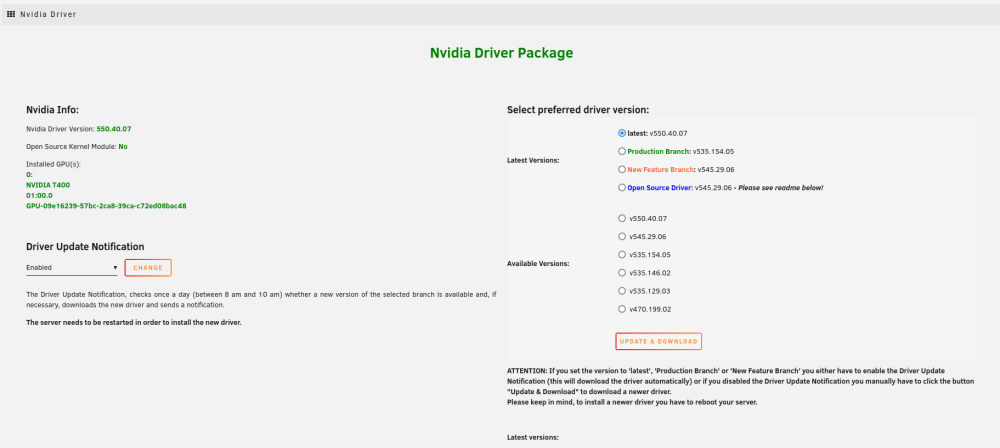Click the GPU UUID GPU-09e16239 text
Screen dimensions: 1000x448
(x=106, y=206)
